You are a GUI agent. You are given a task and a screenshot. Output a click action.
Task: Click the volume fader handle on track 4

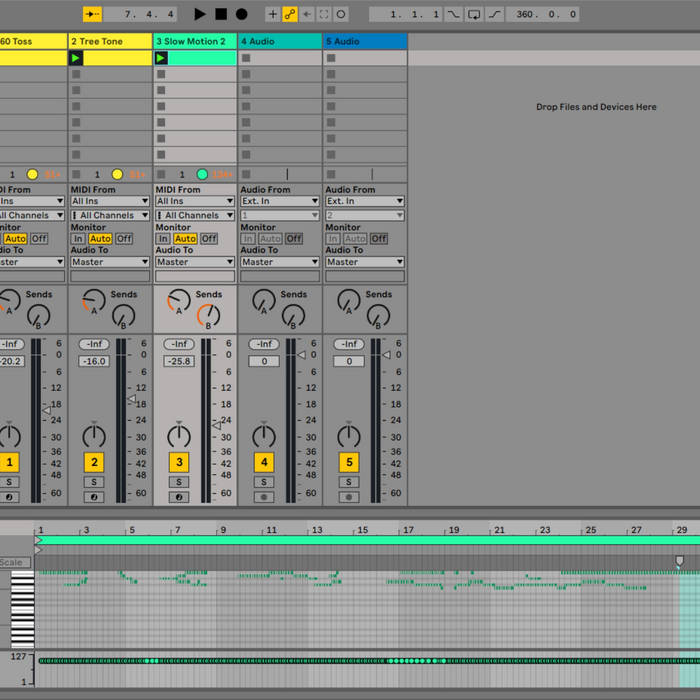(301, 354)
